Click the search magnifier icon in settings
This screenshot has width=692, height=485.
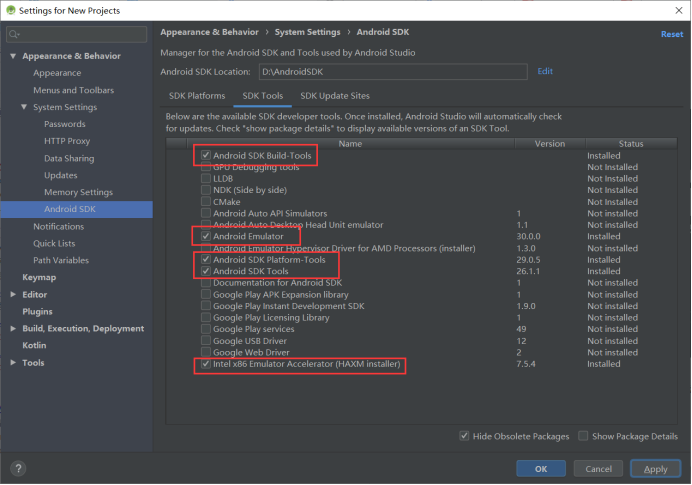(x=14, y=34)
